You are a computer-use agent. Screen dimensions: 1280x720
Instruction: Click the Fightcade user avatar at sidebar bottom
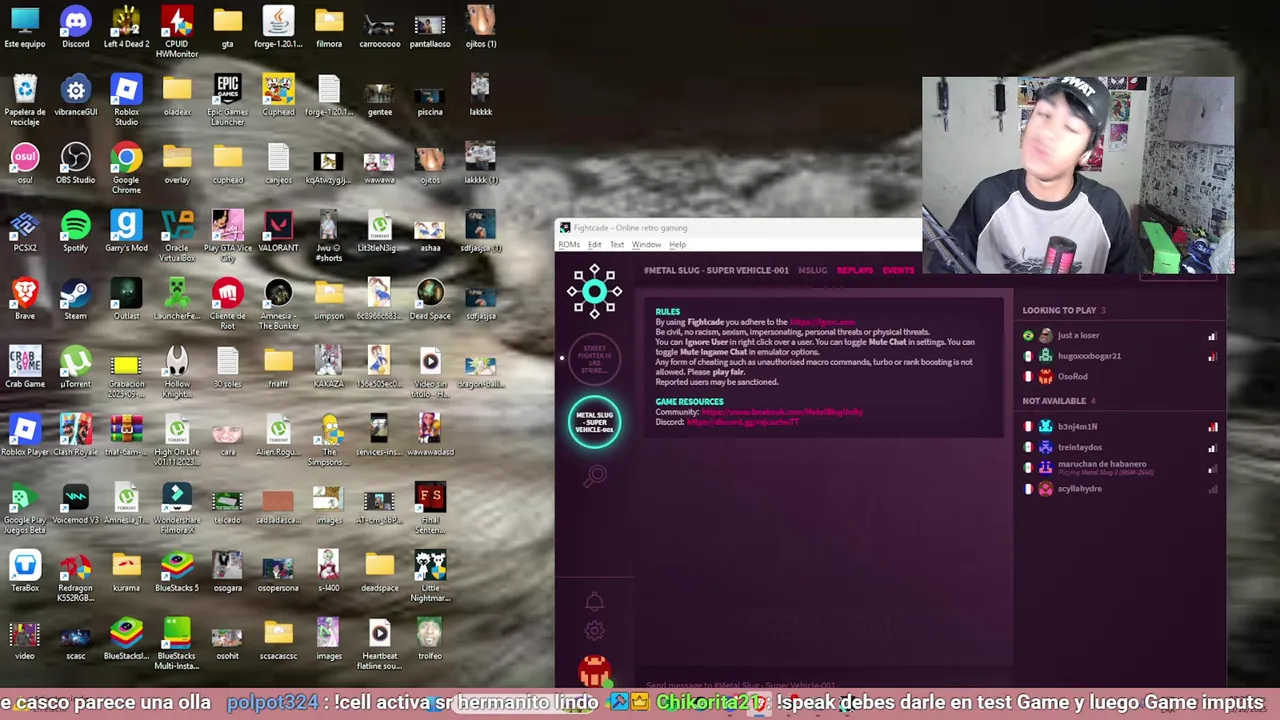(594, 671)
